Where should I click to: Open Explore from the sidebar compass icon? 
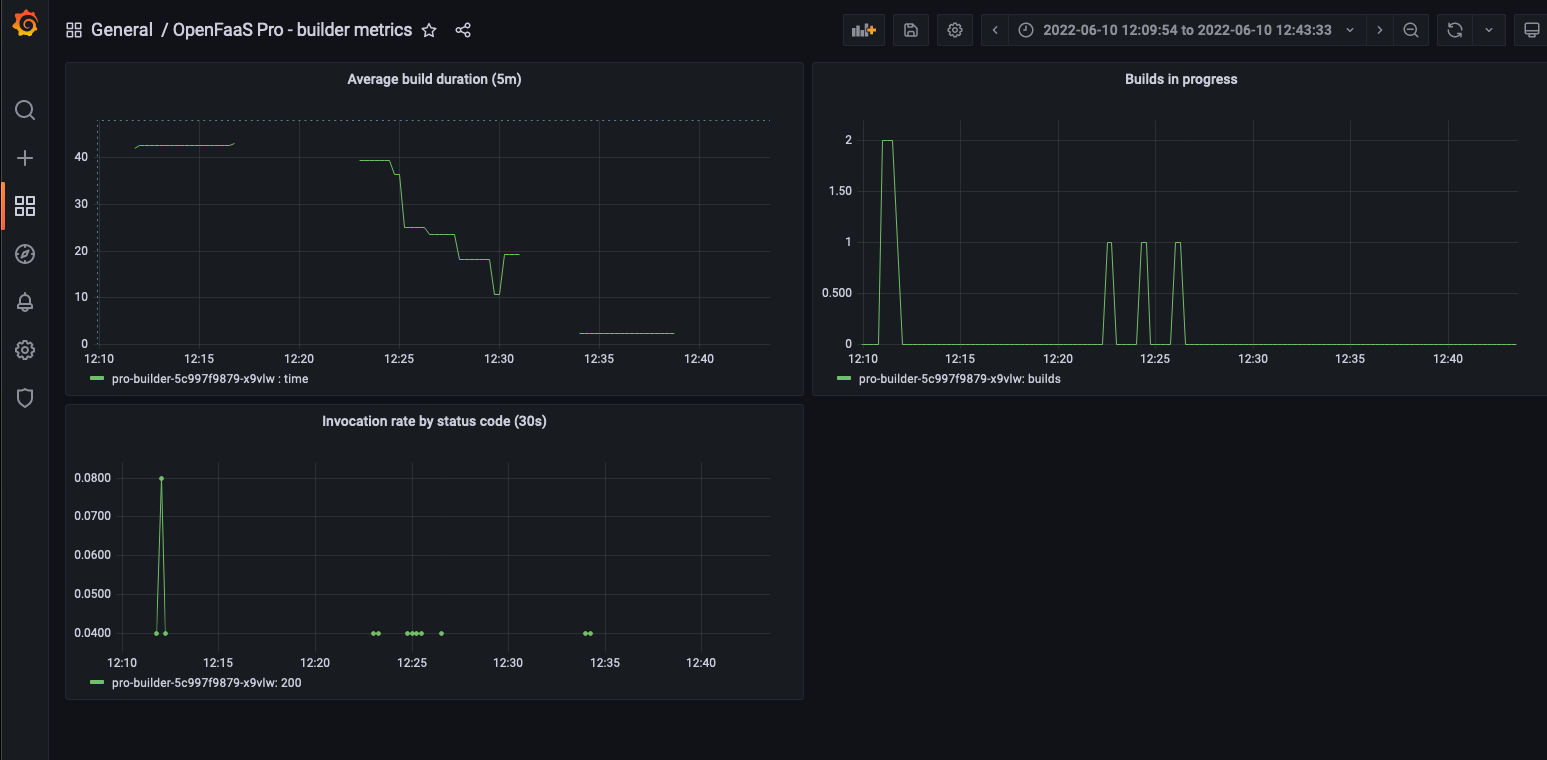25,253
